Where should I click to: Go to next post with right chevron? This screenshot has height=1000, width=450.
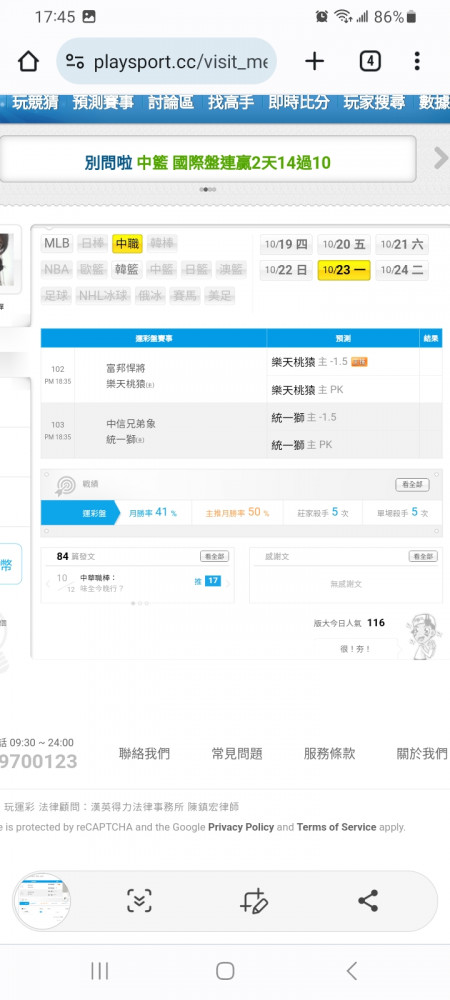click(x=228, y=584)
